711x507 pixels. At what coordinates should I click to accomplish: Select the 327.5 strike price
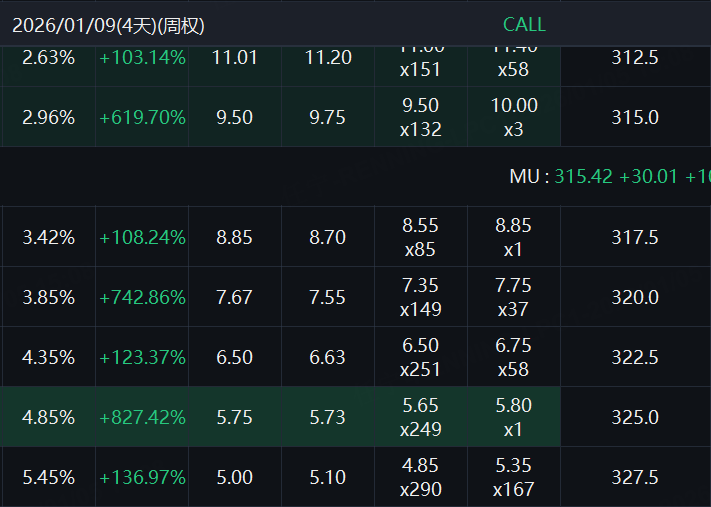point(634,477)
